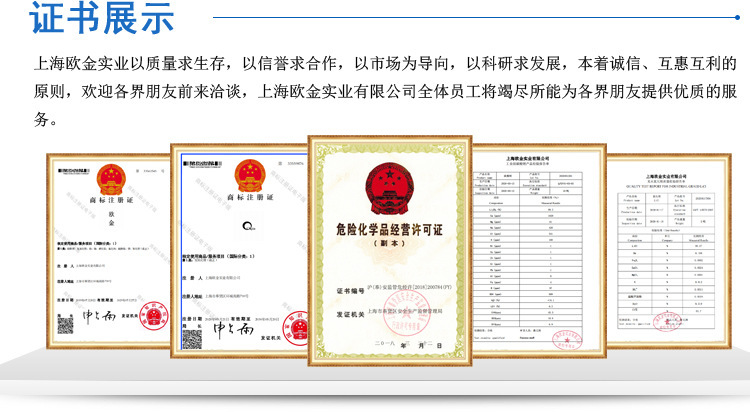The image size is (750, 412).
Task: Open the leftmost 商标注册证 certificate image
Action: pyautogui.click(x=109, y=251)
